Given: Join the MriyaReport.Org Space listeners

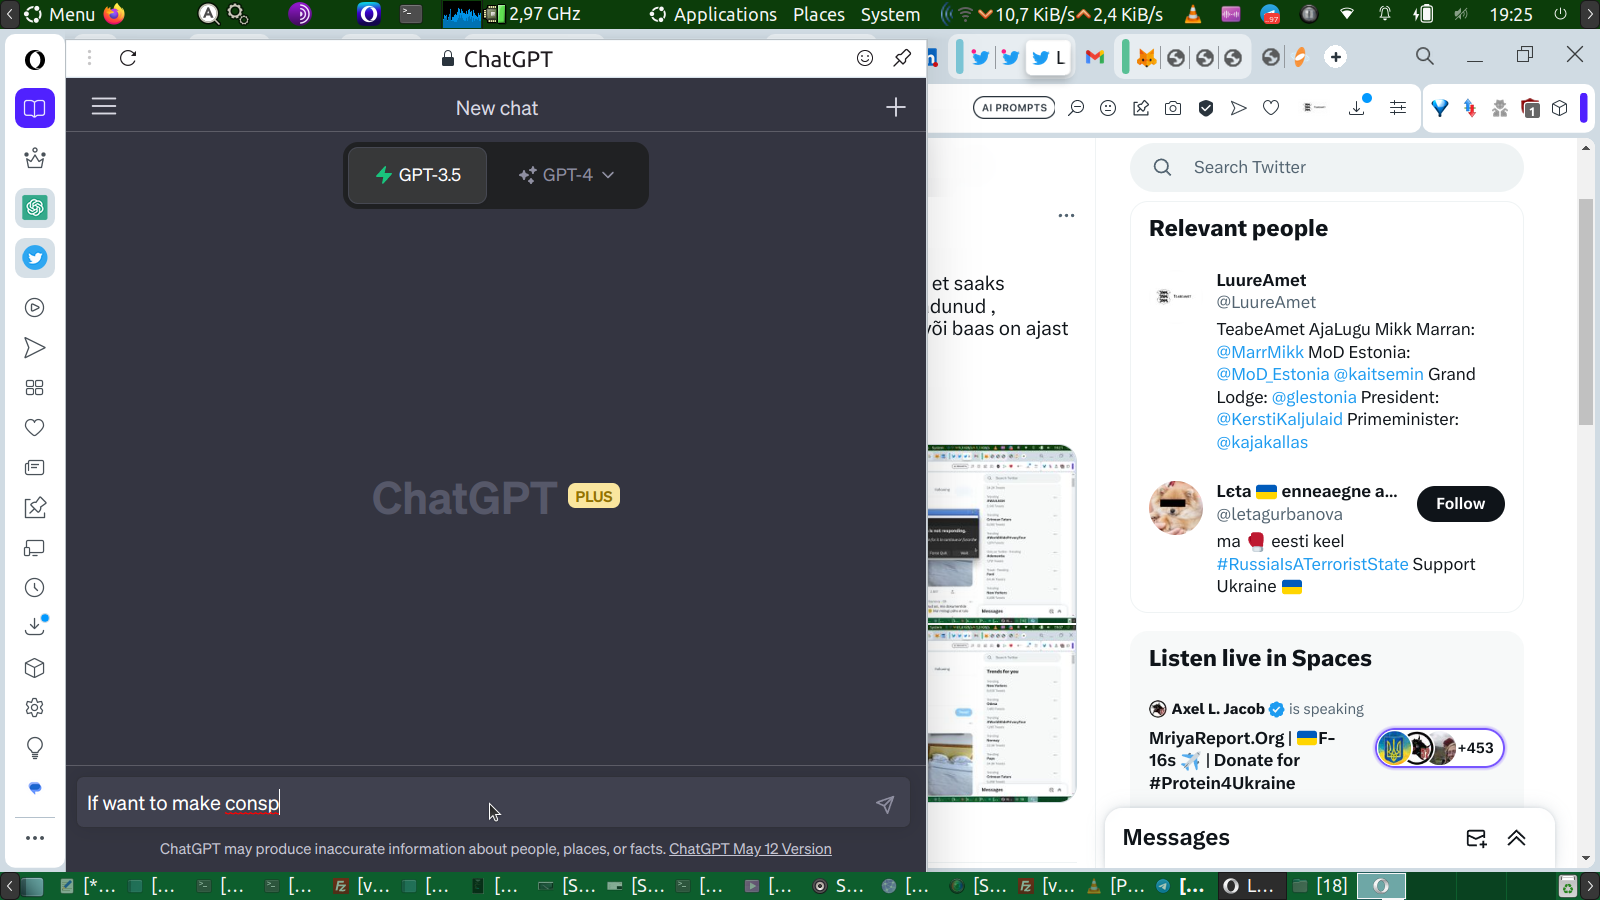Looking at the screenshot, I should [1439, 748].
